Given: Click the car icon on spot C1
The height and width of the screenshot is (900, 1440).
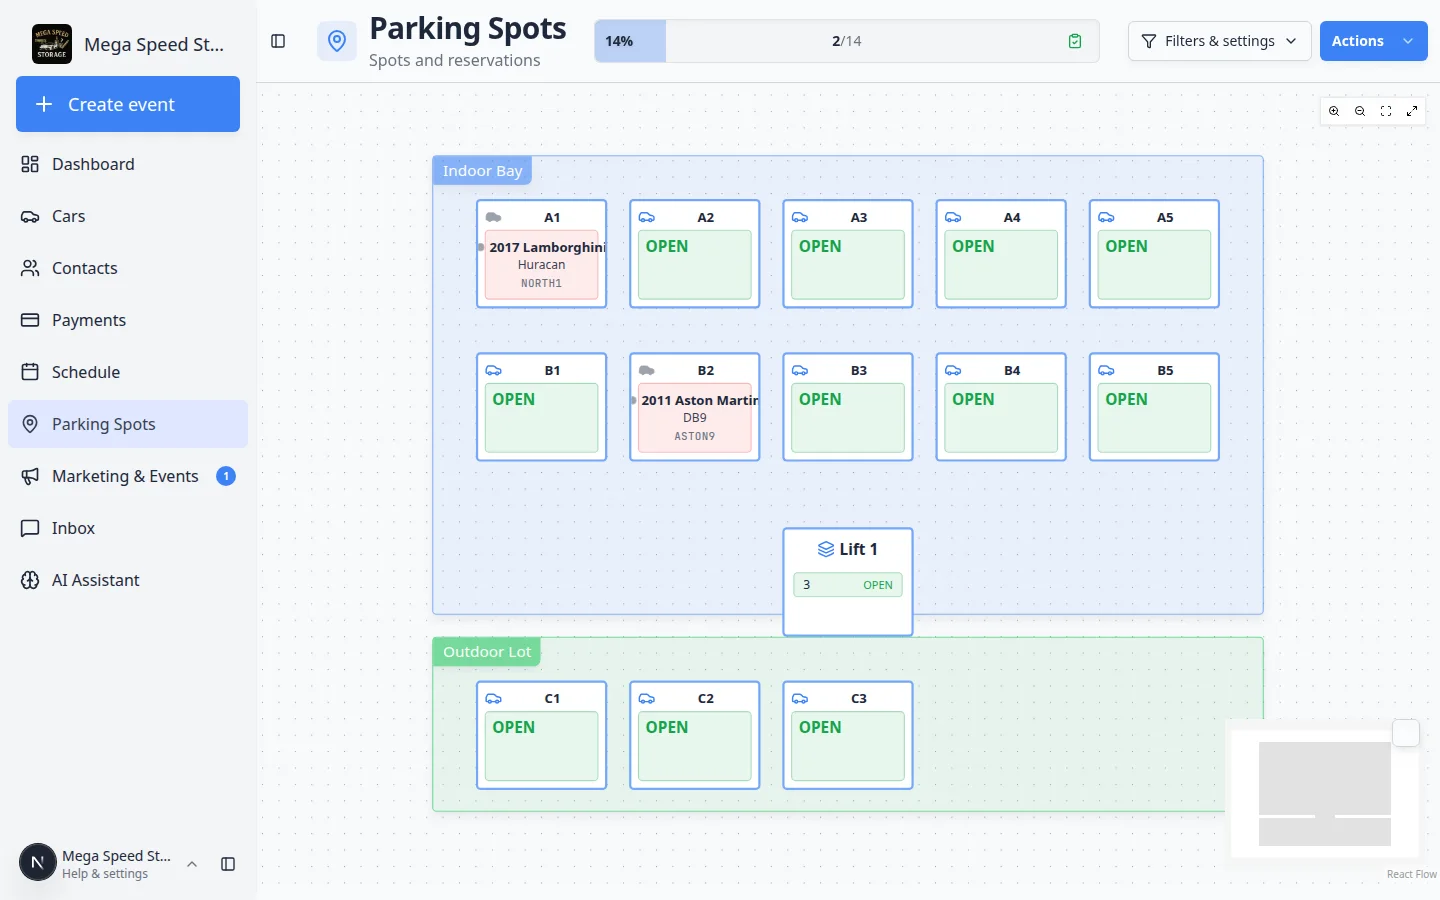Looking at the screenshot, I should (x=494, y=698).
